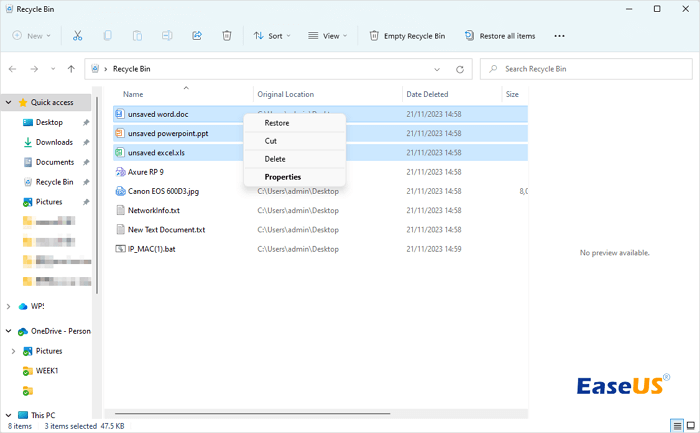700x433 pixels.
Task: Choose Delete from the context menu
Action: [275, 159]
